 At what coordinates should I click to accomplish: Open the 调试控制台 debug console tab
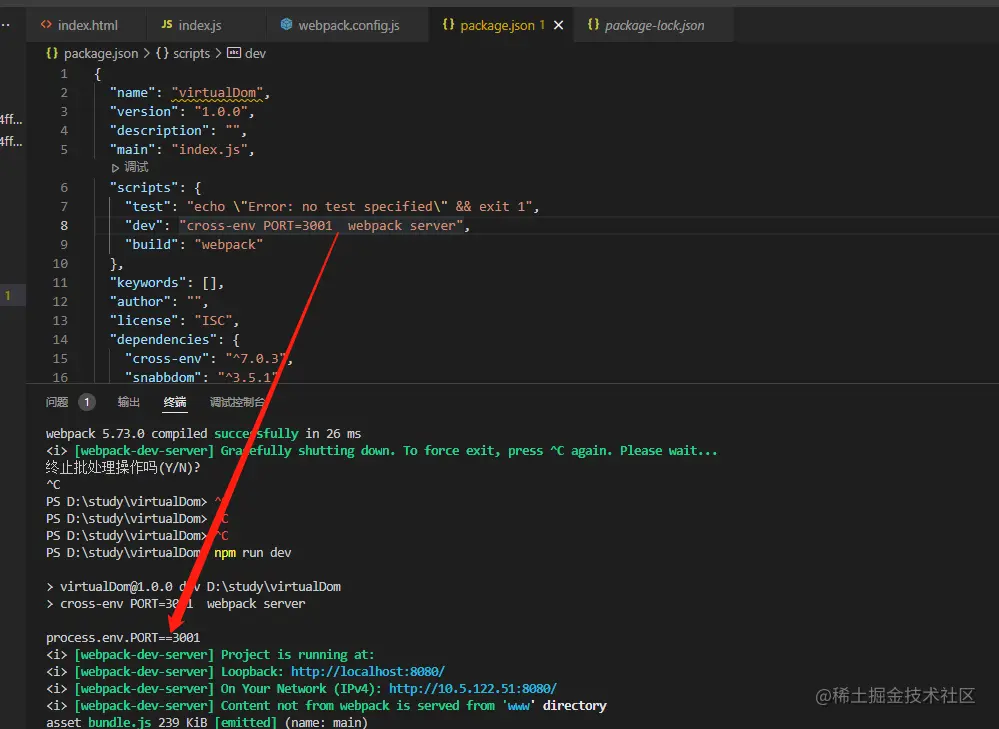236,402
